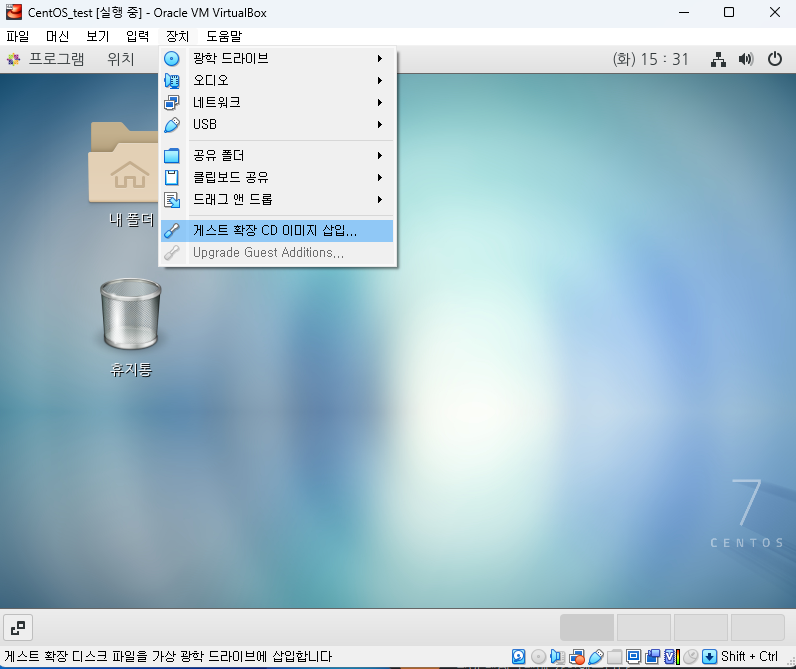Open the volume speaker indicator in the CentOS panel

click(746, 59)
